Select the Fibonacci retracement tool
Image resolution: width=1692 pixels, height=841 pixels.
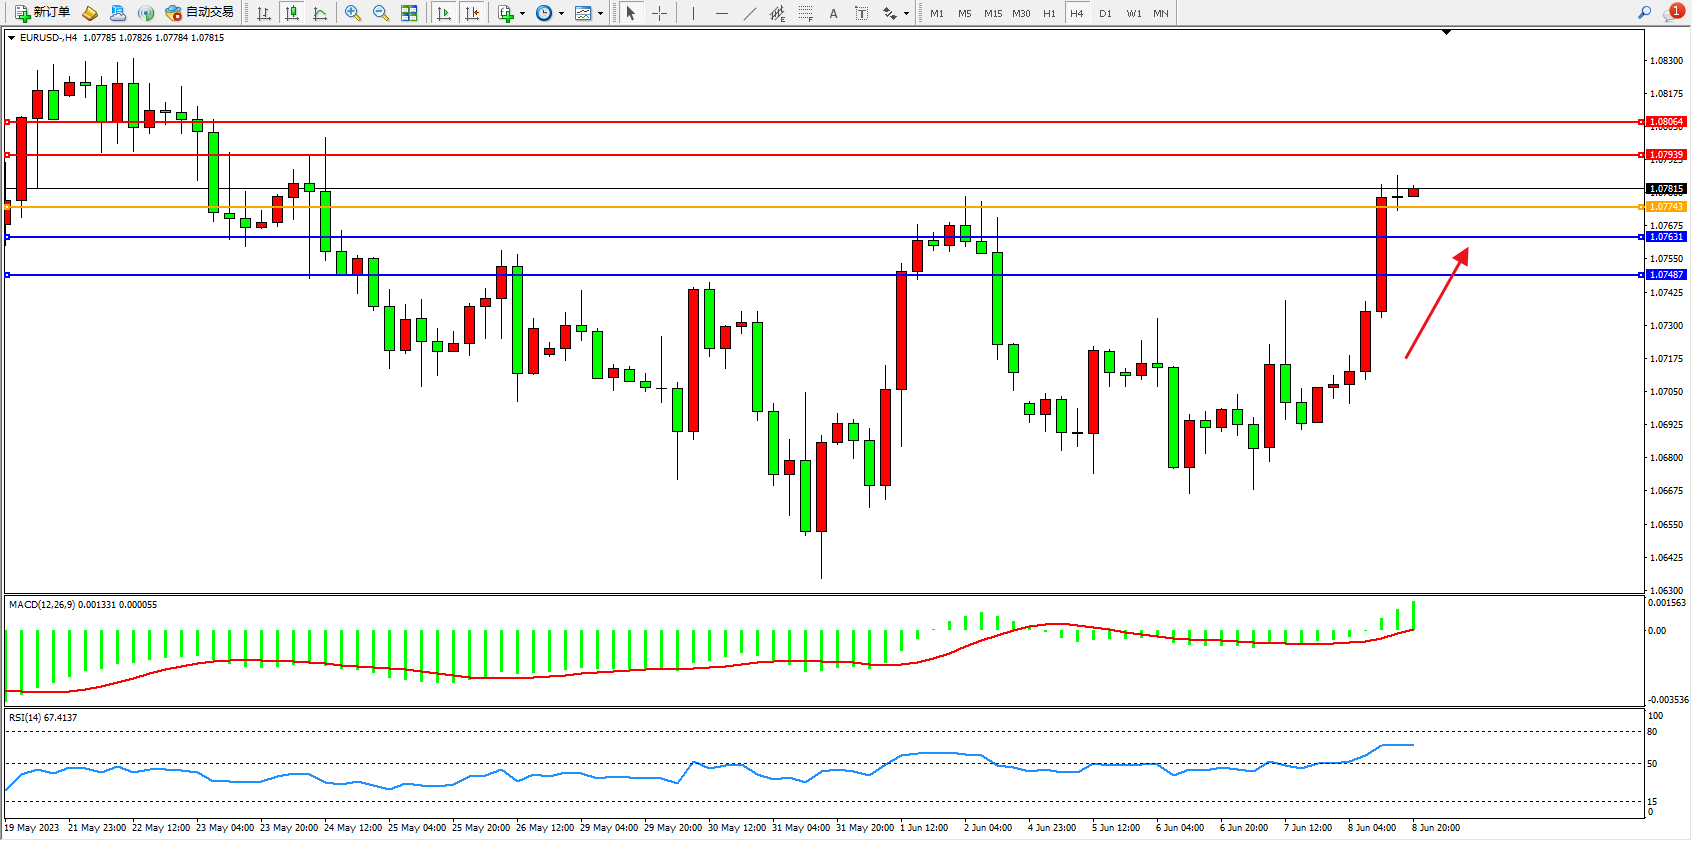(x=805, y=13)
